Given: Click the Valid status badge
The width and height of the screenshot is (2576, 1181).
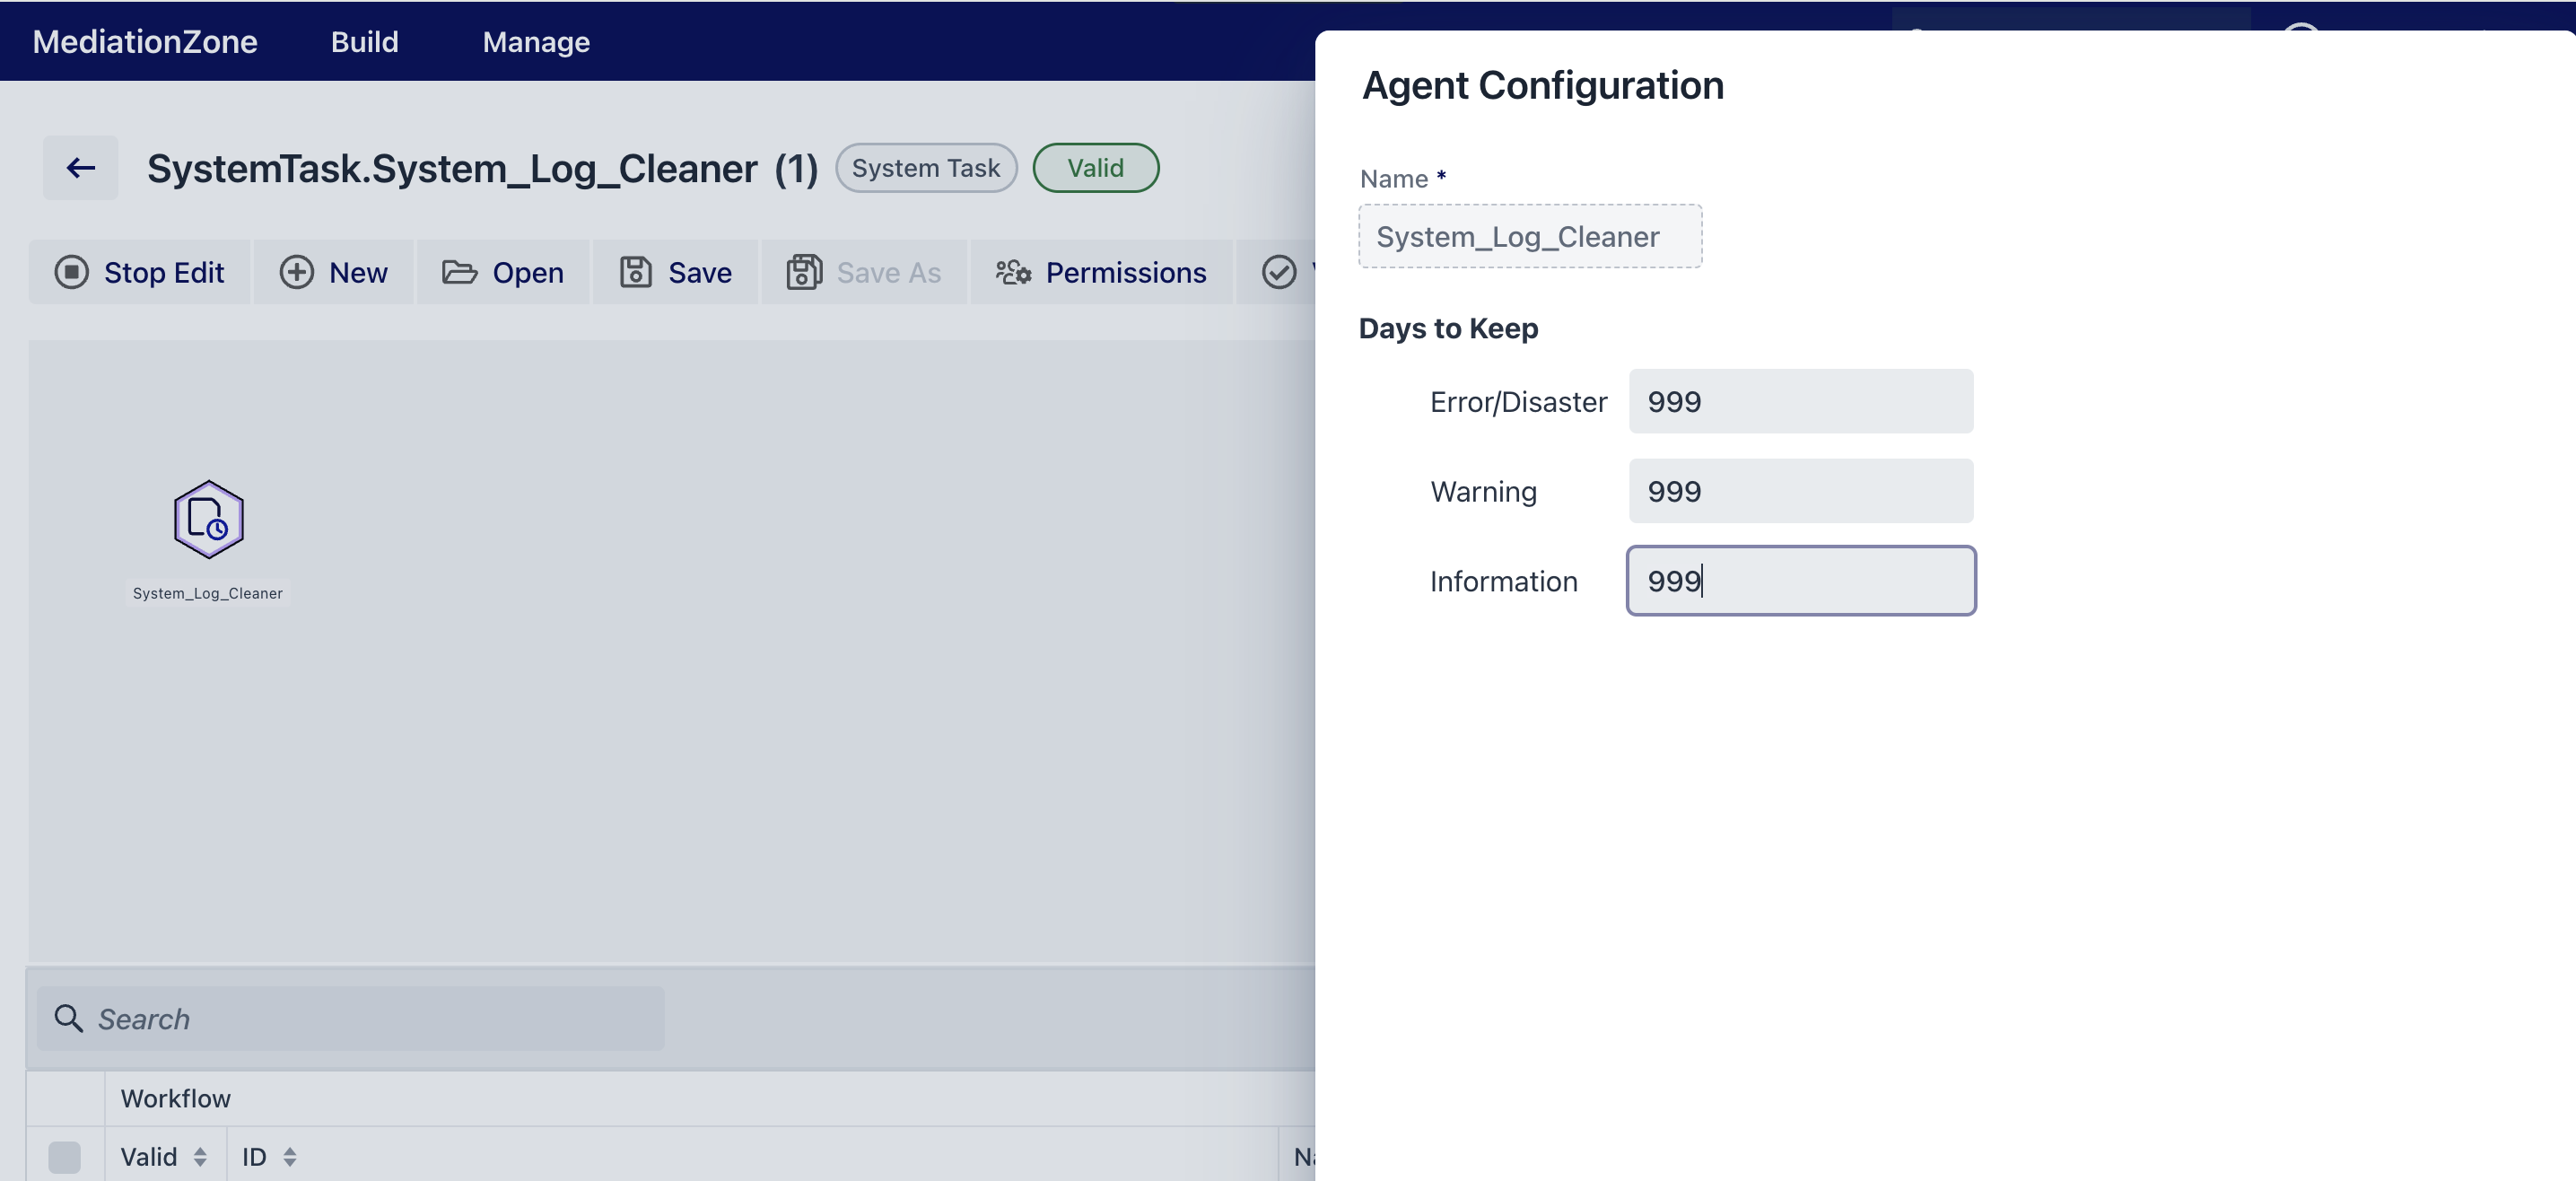Looking at the screenshot, I should point(1095,167).
